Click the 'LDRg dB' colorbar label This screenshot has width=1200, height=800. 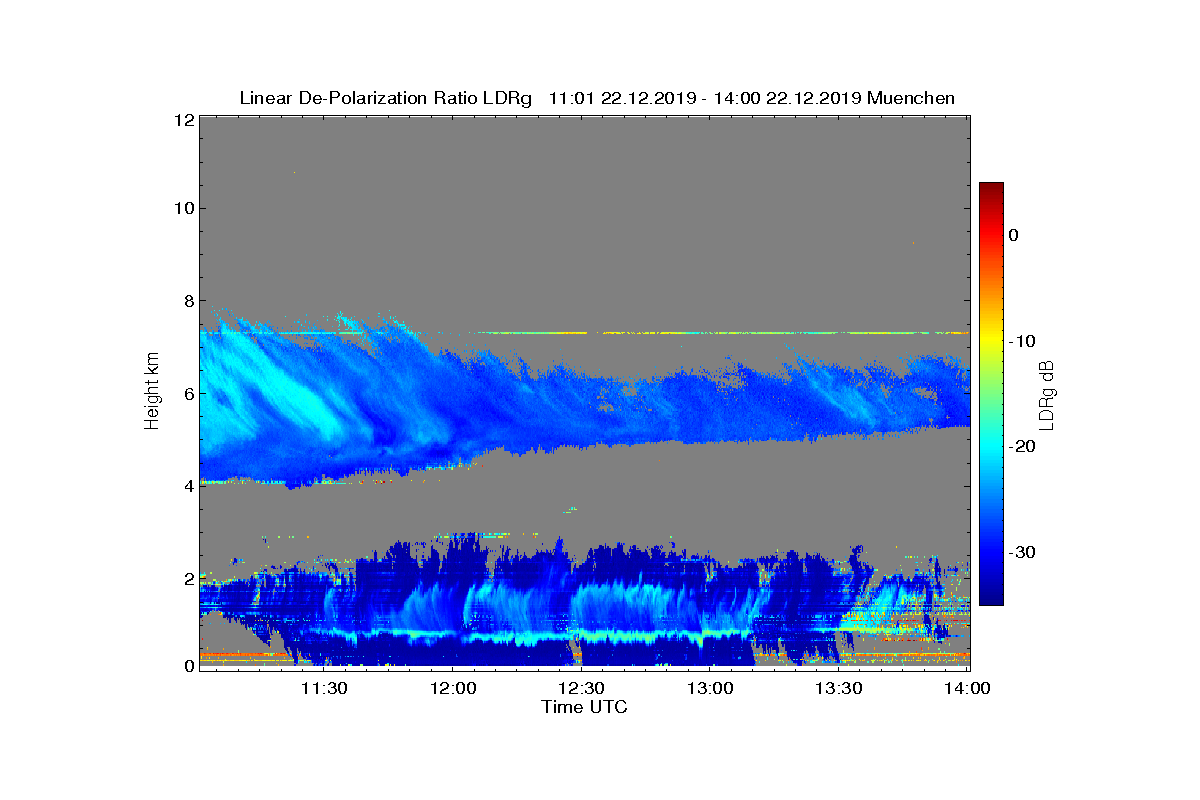tap(1046, 395)
